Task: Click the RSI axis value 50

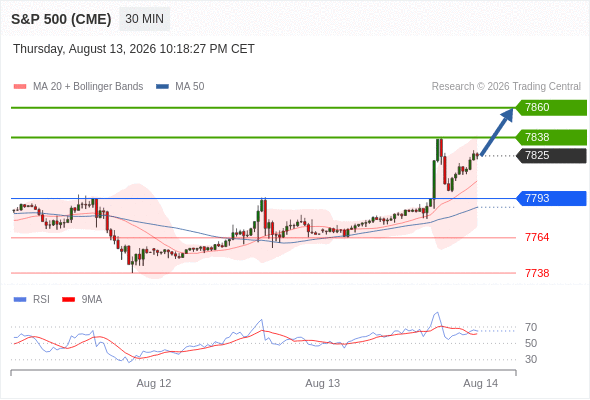Action: pyautogui.click(x=531, y=343)
